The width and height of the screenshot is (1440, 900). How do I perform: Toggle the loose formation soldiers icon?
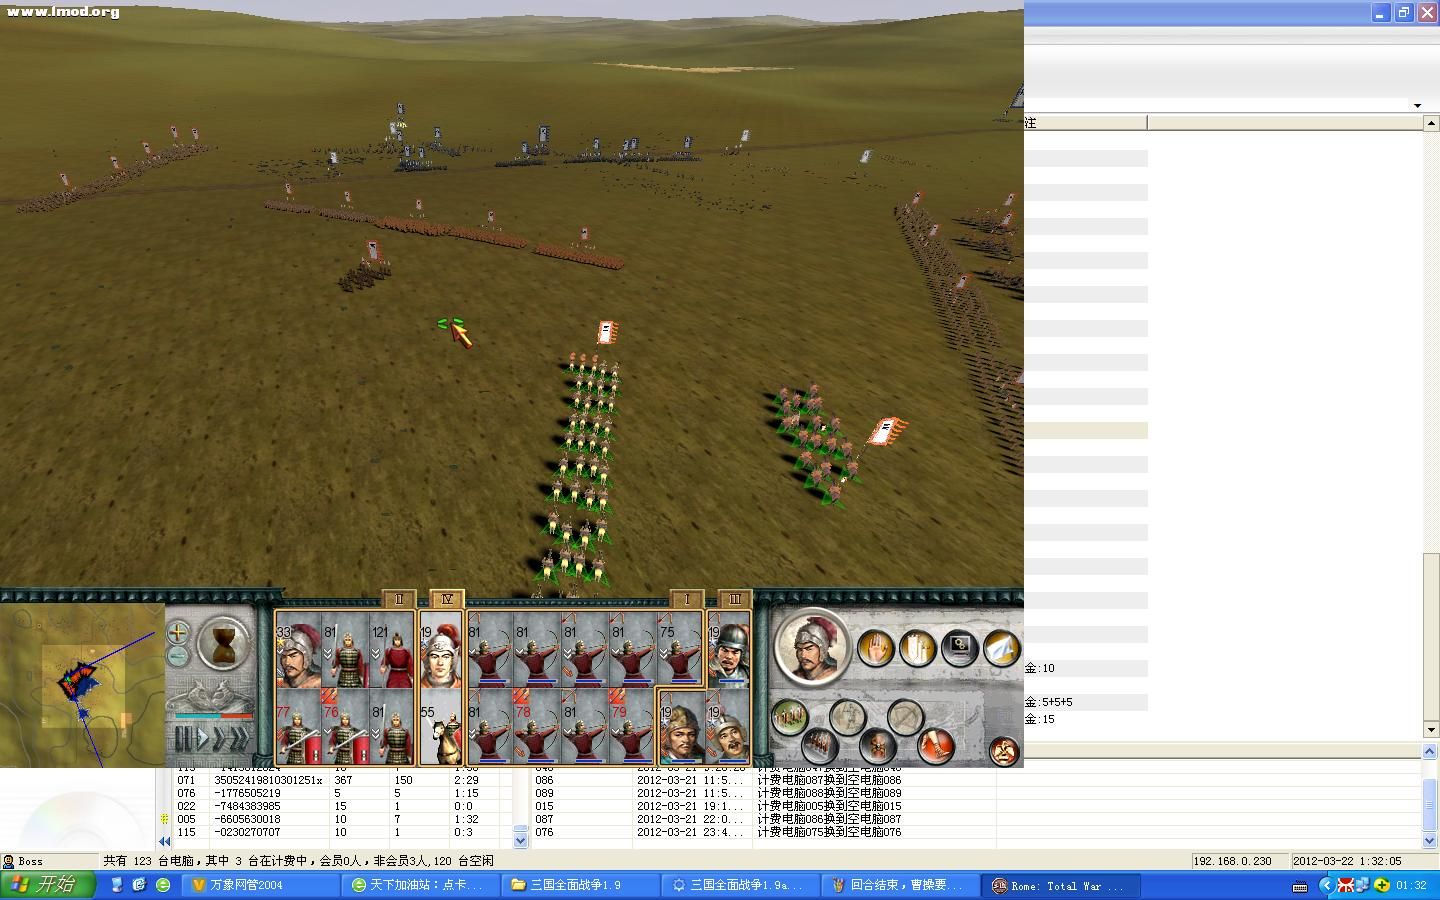point(789,716)
